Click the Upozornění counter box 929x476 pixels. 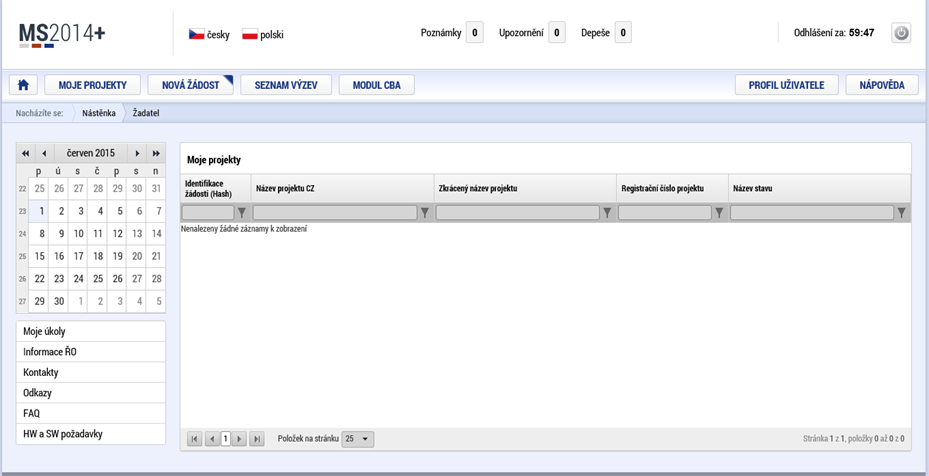(556, 33)
